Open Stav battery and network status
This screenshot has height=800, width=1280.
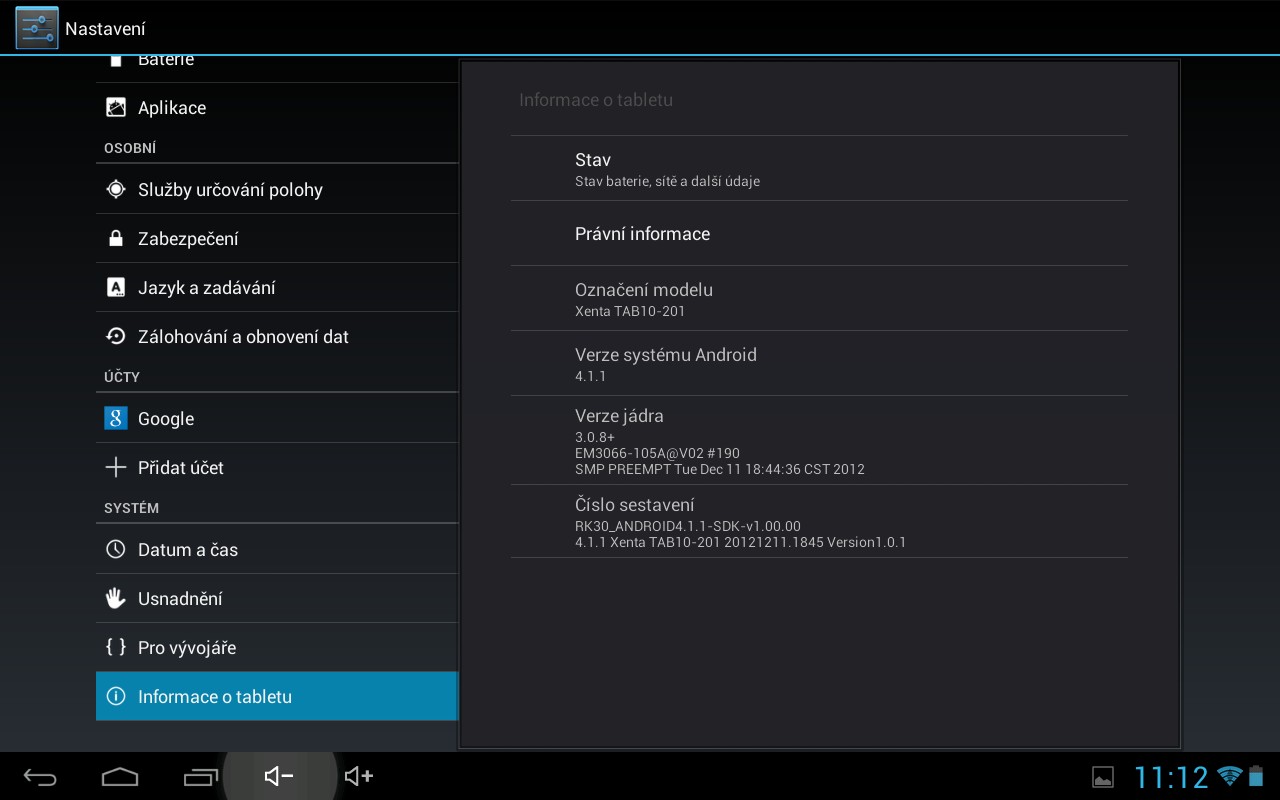point(819,168)
